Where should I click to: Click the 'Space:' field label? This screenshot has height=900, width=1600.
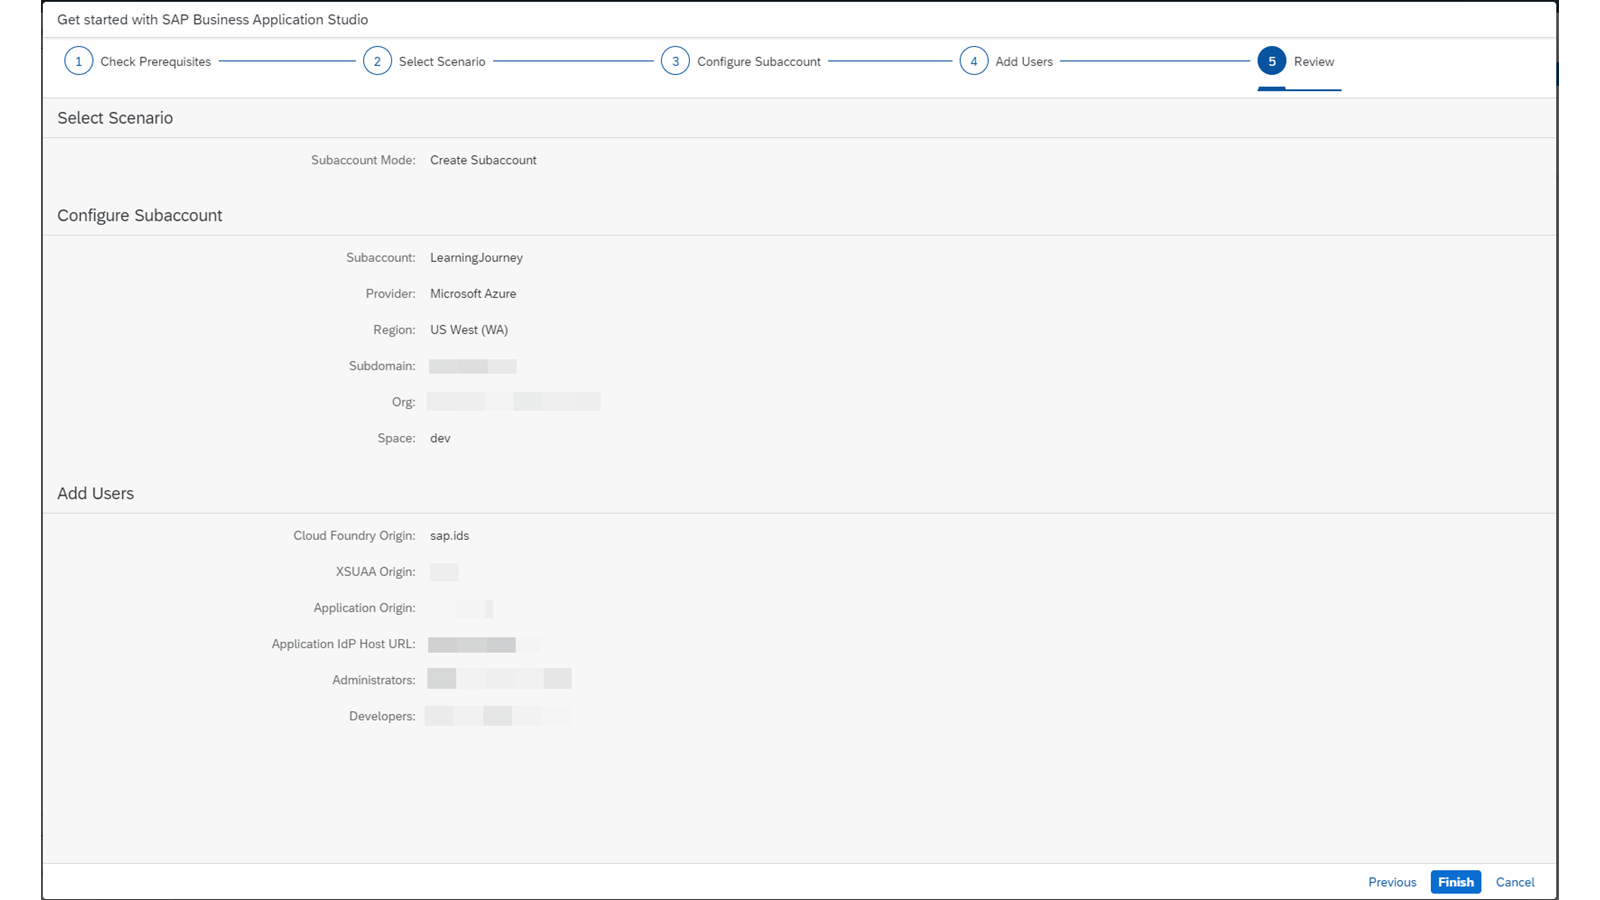[396, 438]
